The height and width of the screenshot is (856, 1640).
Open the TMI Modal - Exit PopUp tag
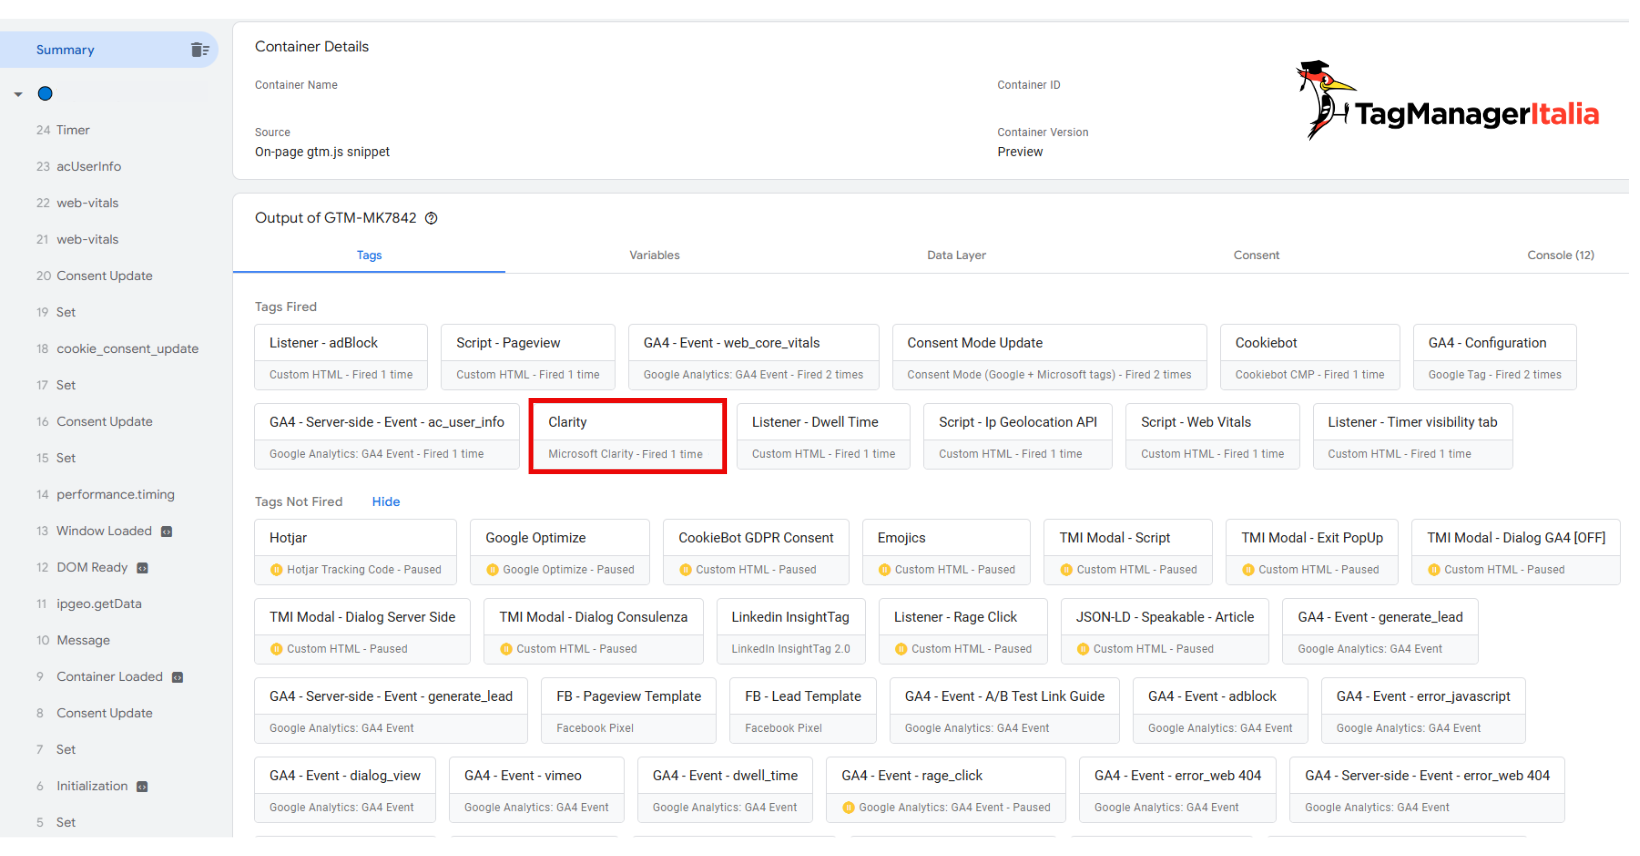point(1312,552)
